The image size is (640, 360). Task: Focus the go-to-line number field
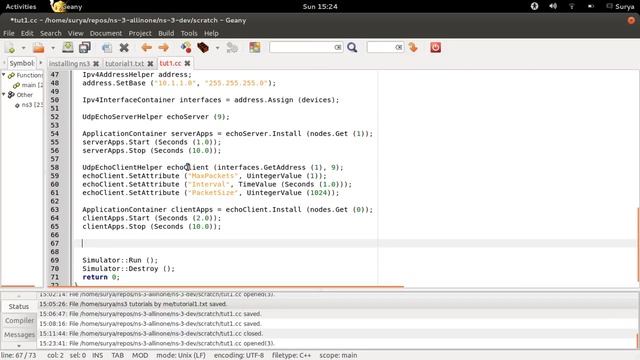(382, 47)
